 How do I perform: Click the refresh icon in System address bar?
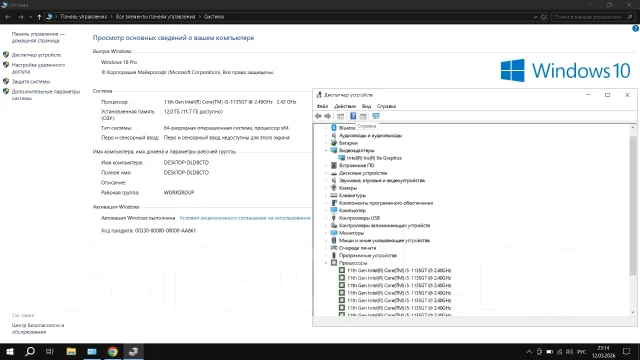tap(544, 17)
